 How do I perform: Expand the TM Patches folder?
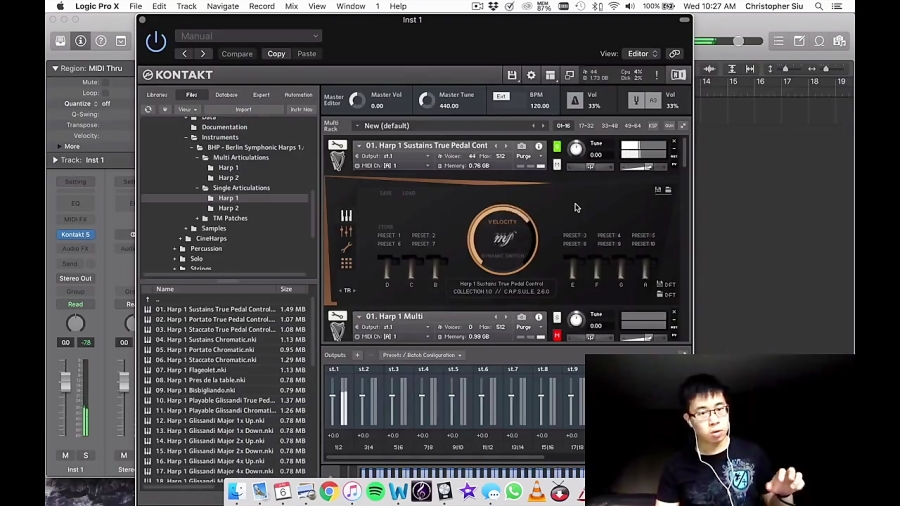click(x=197, y=218)
